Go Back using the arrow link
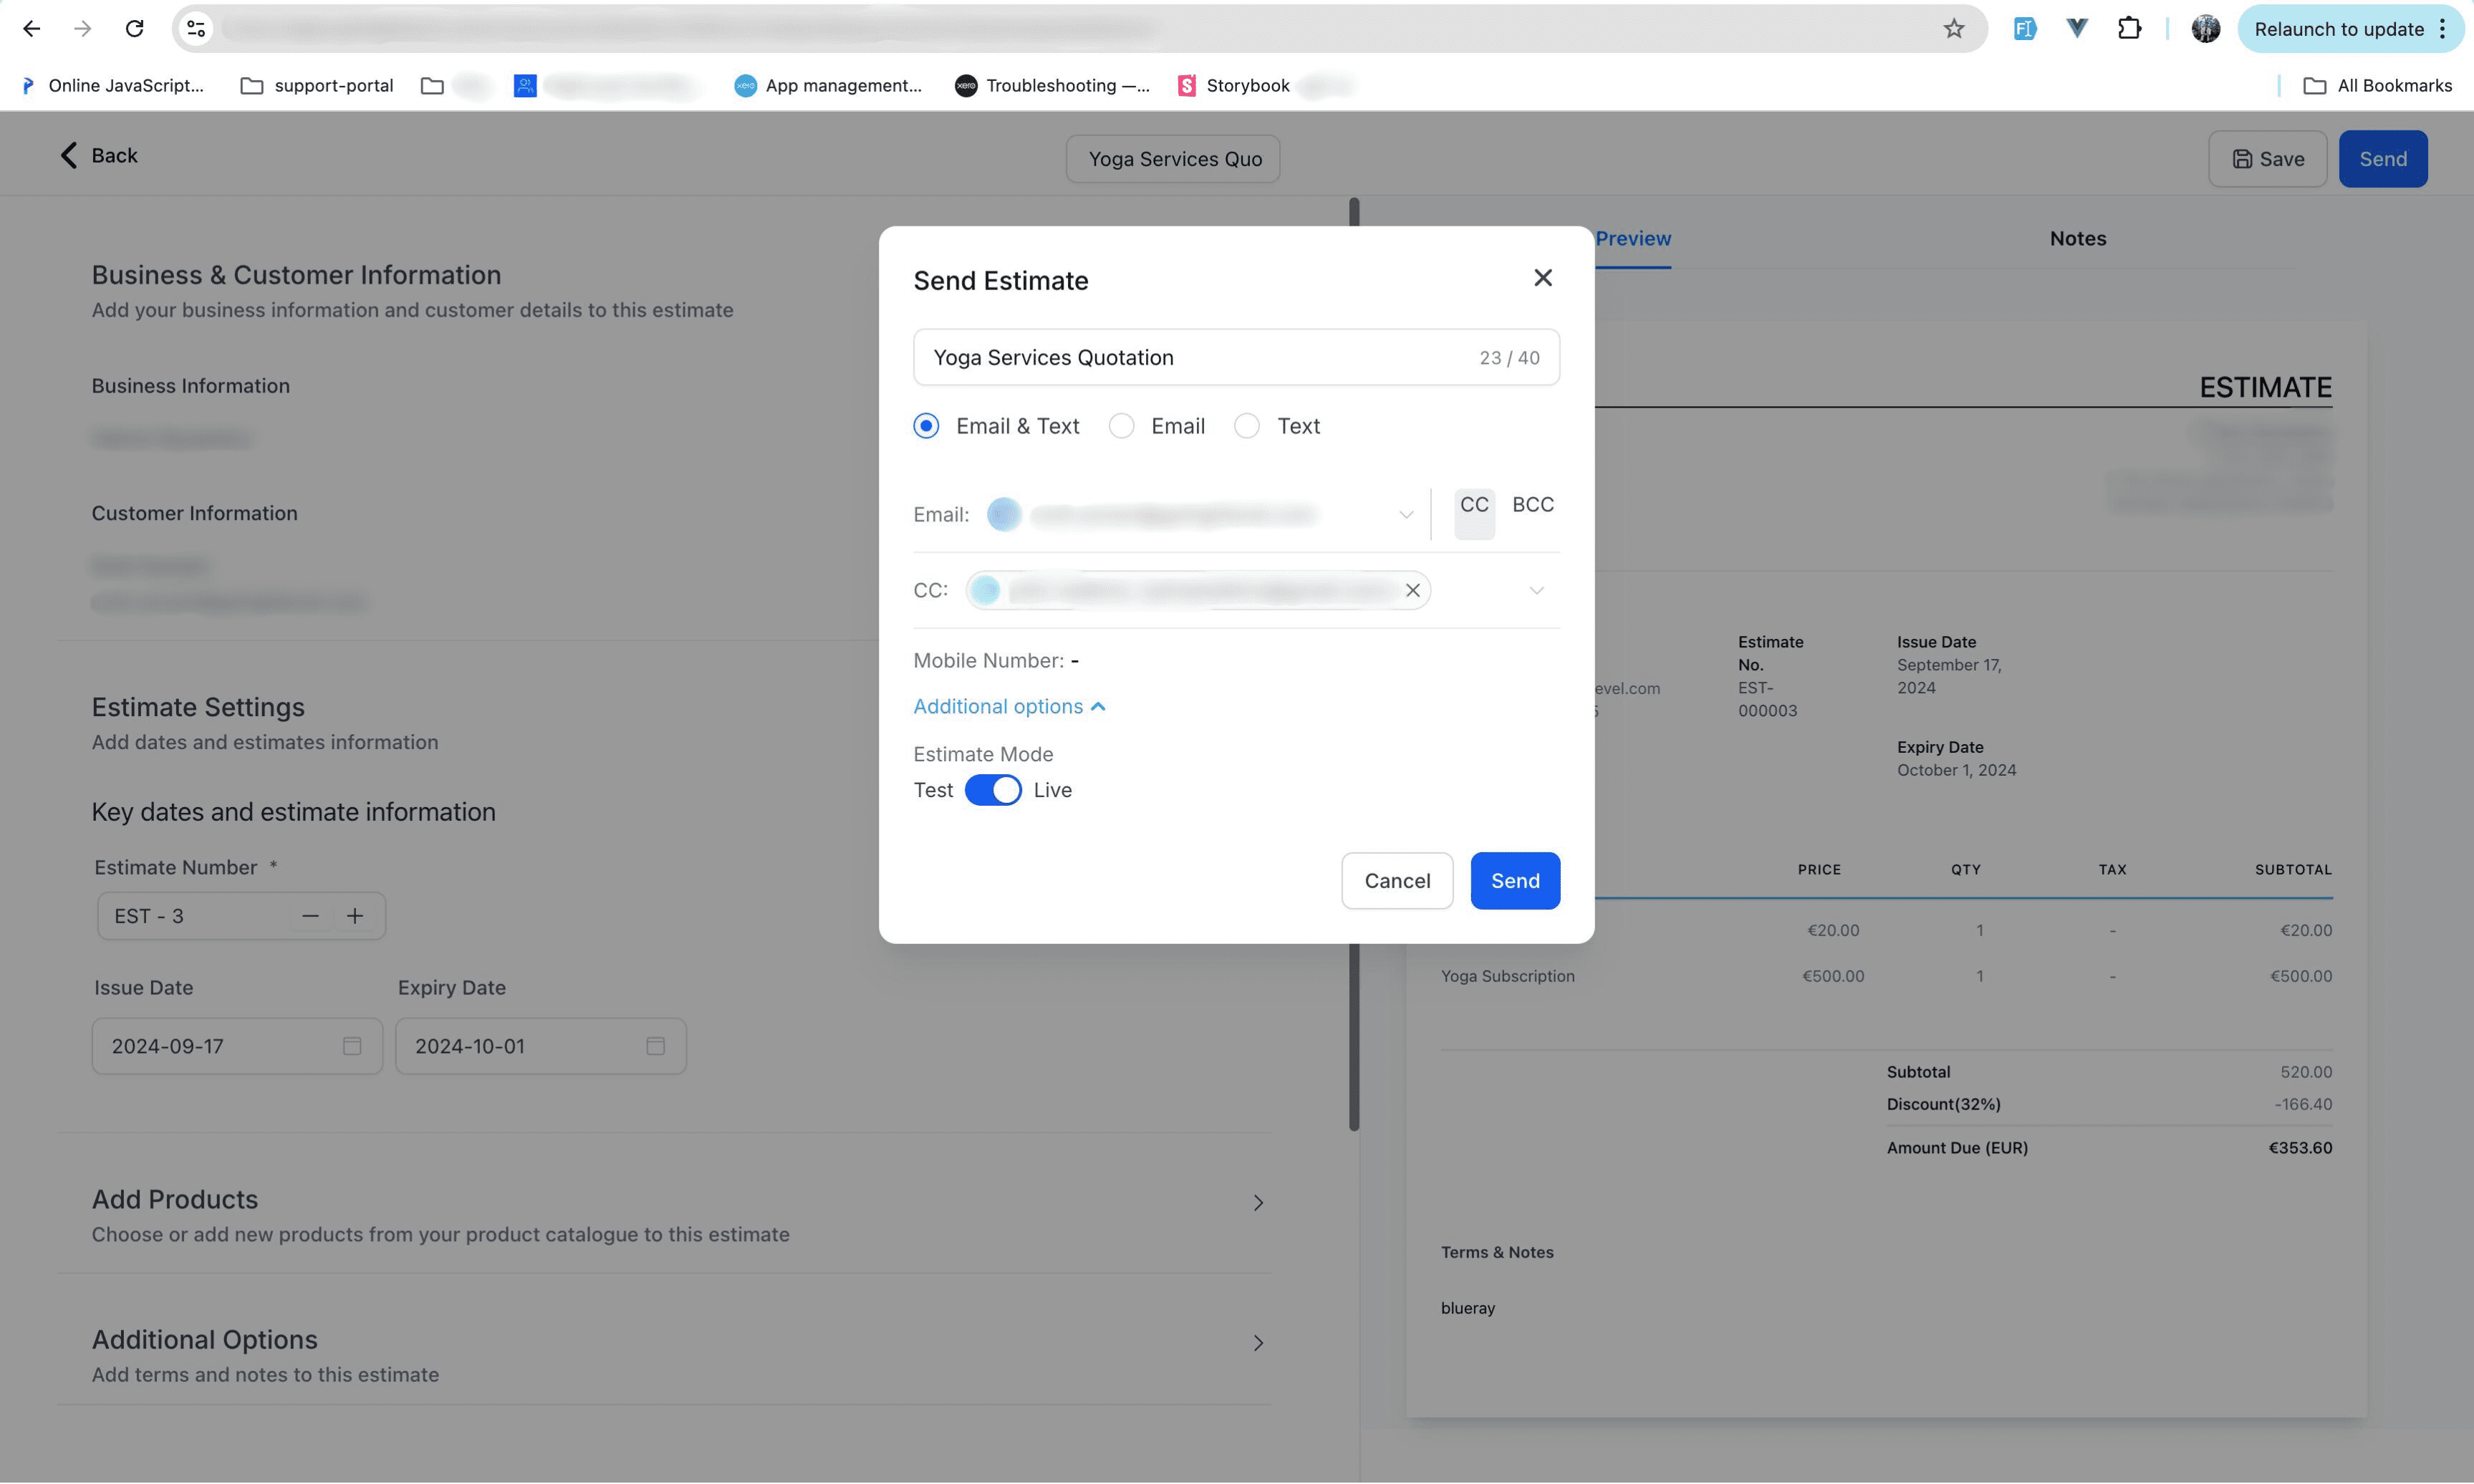 pyautogui.click(x=98, y=155)
